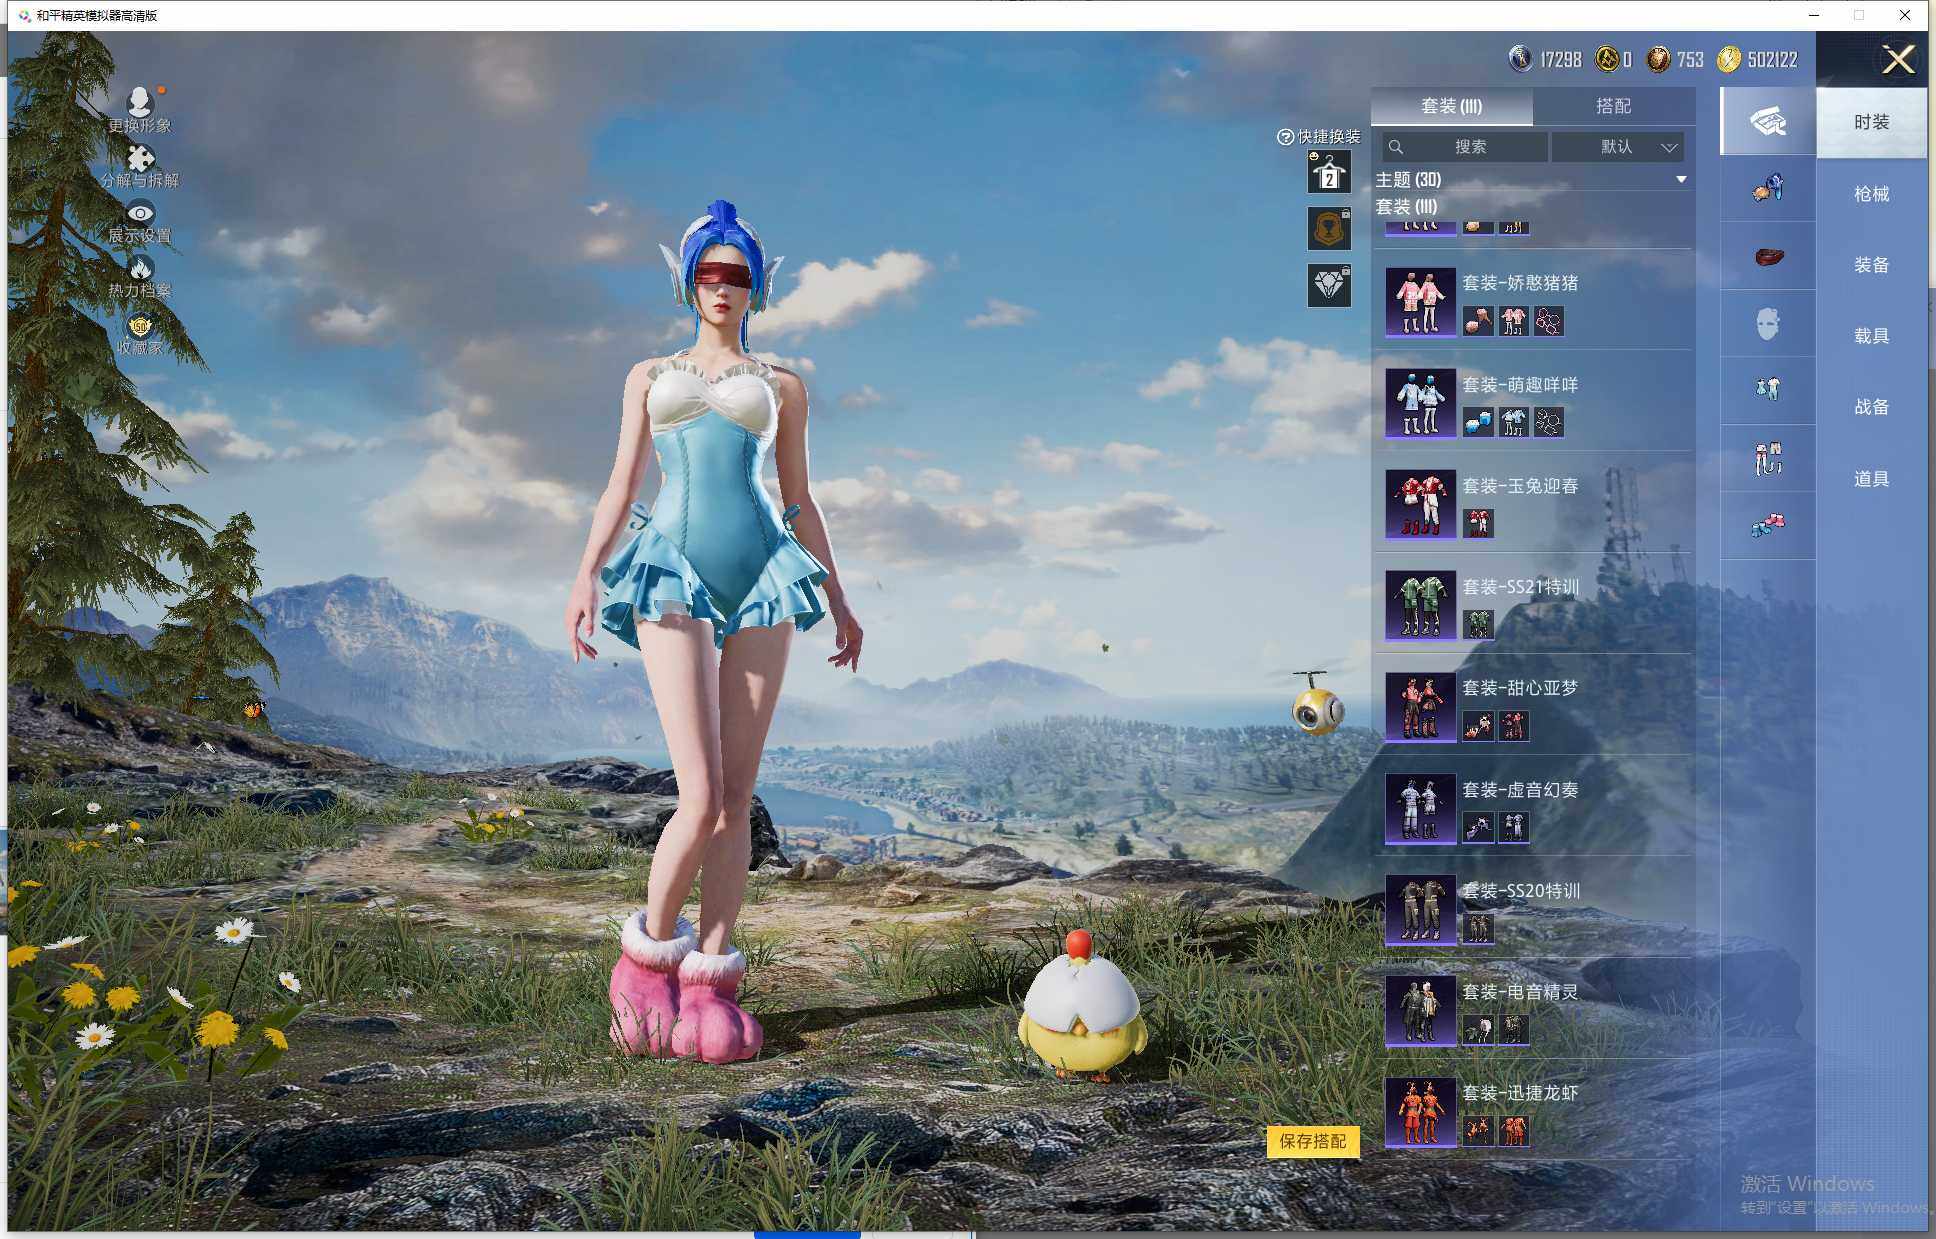Select the face mask category icon

click(x=1767, y=324)
